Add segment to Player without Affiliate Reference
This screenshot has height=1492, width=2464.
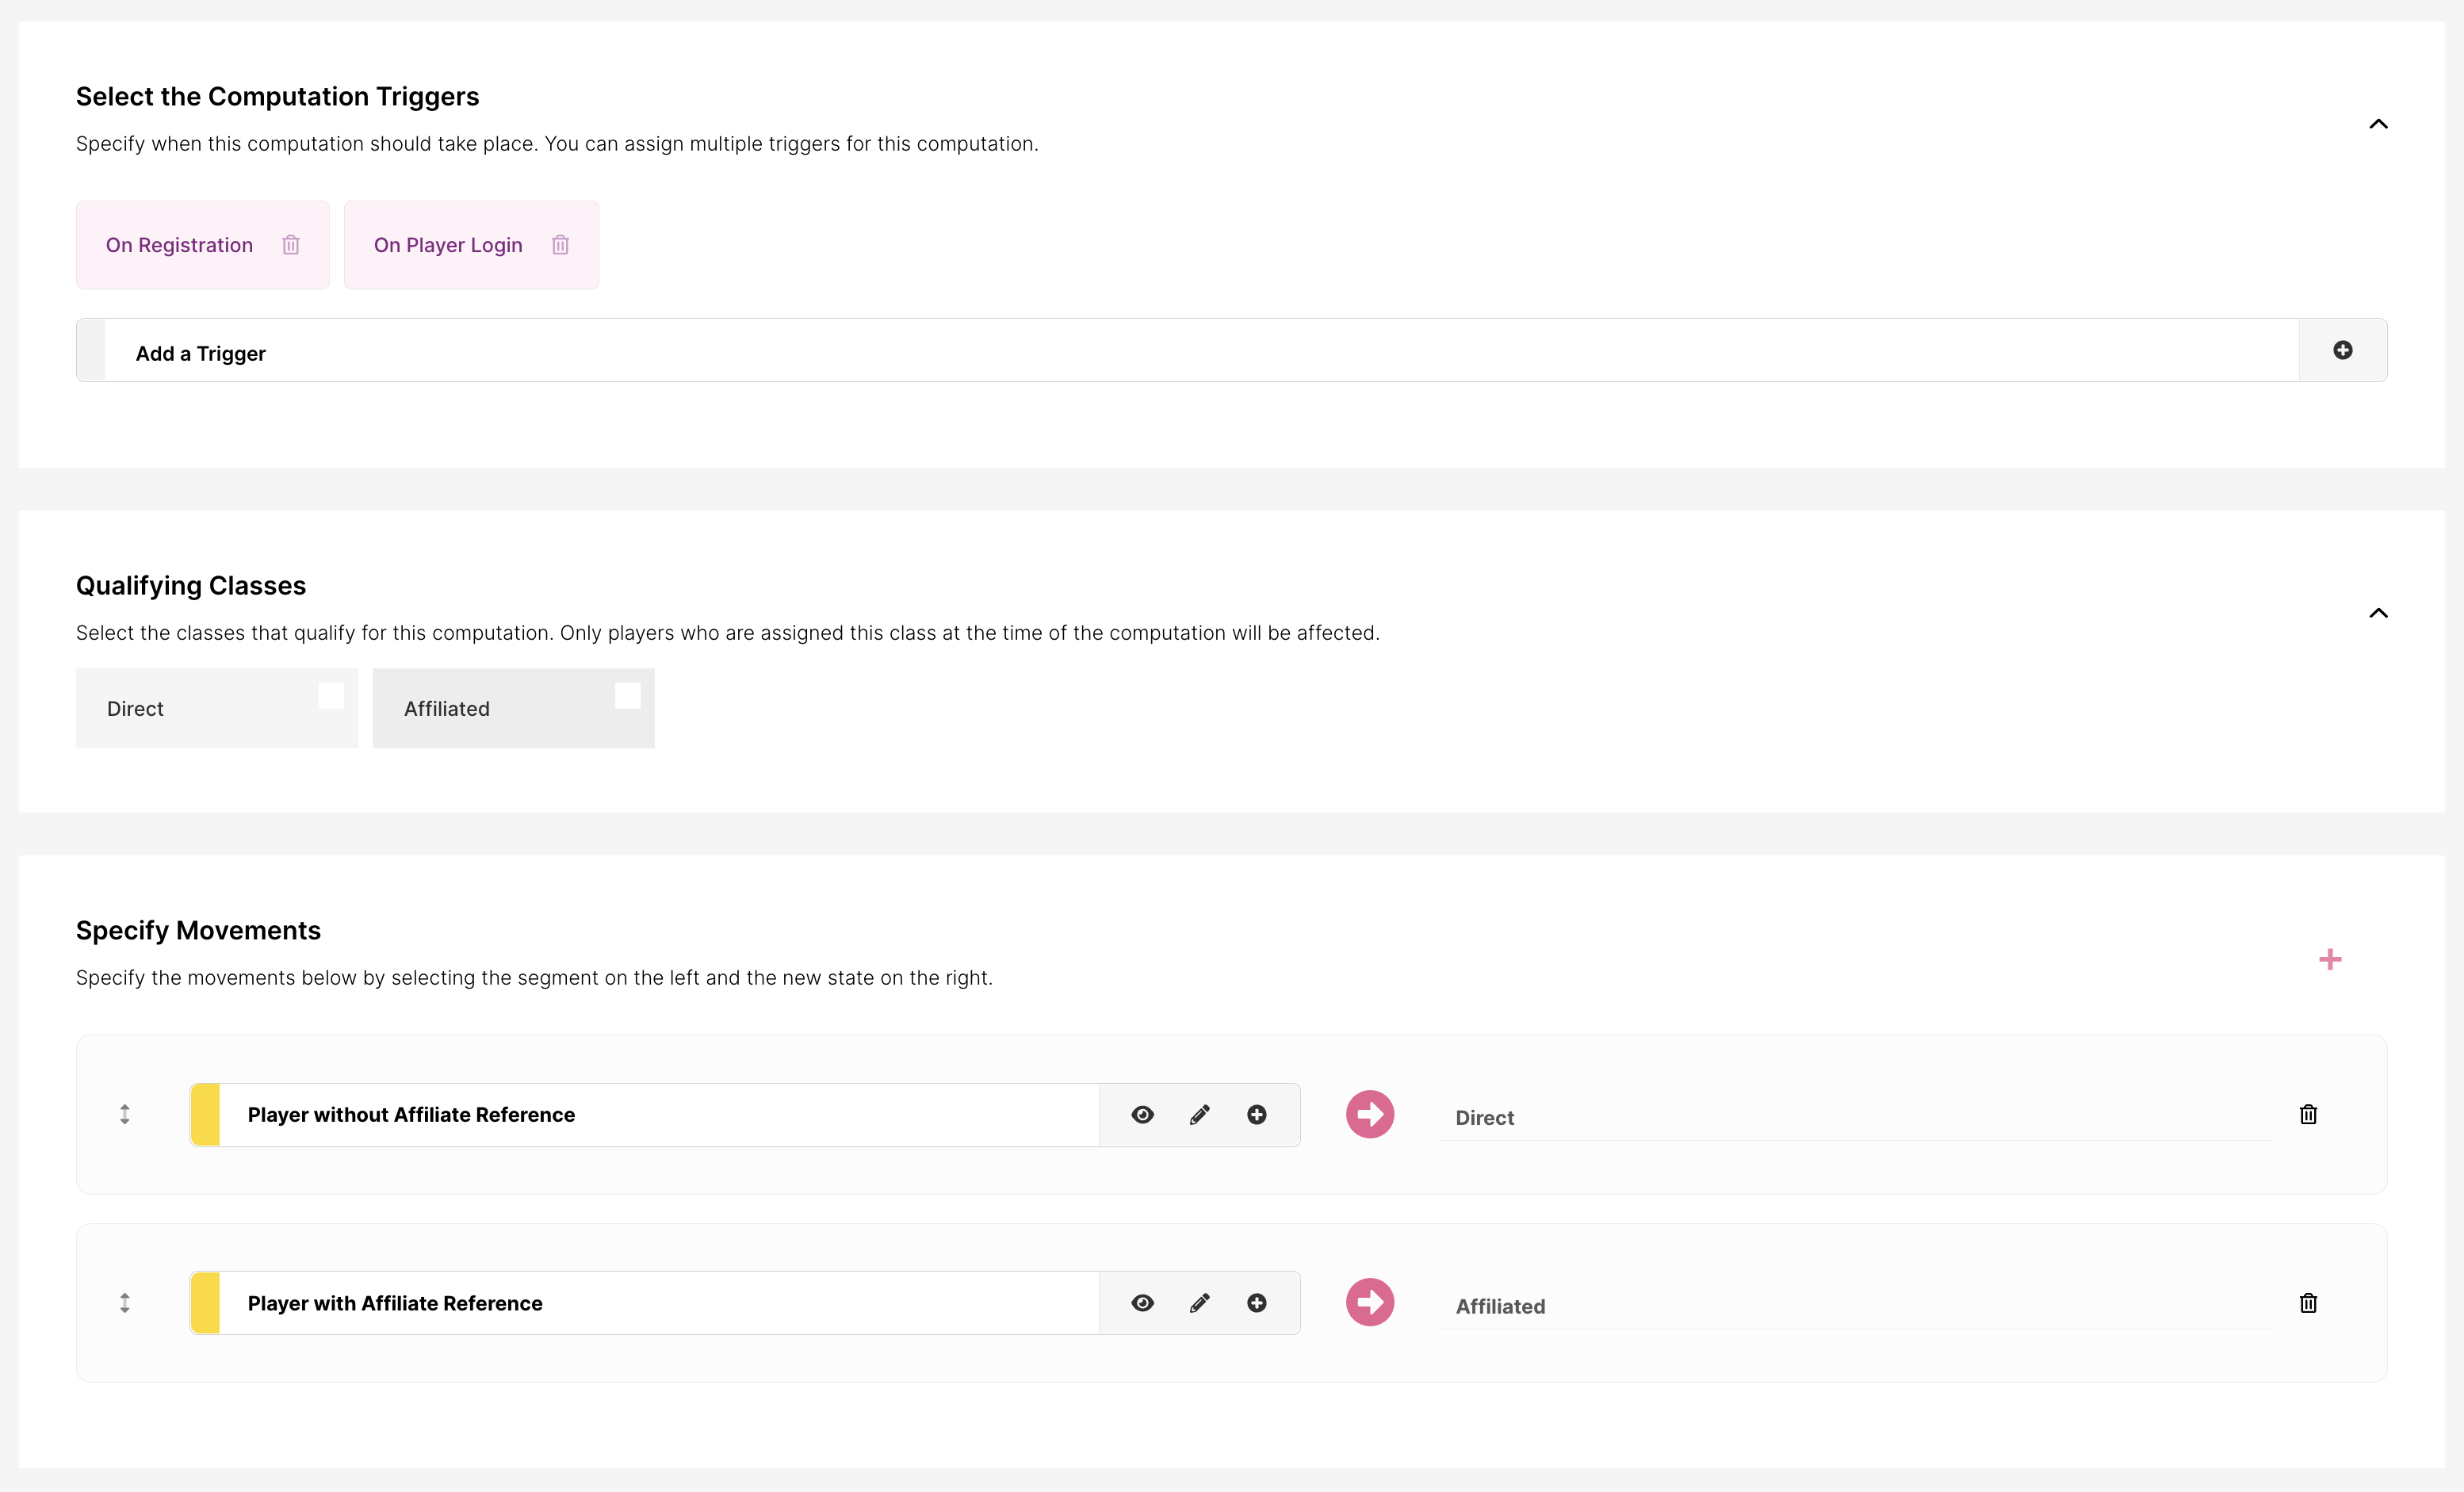(1257, 1114)
